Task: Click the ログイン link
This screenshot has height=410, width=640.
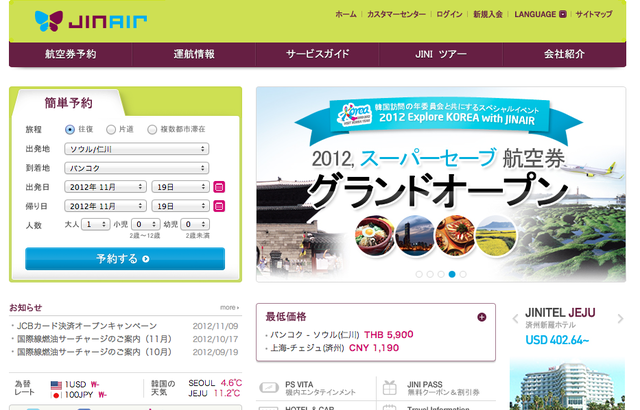Action: coord(449,14)
